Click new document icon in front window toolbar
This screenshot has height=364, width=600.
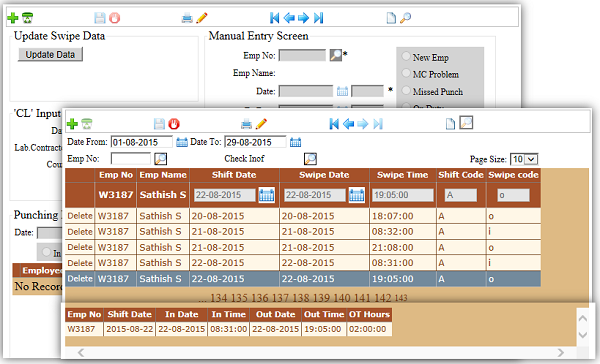click(x=450, y=124)
